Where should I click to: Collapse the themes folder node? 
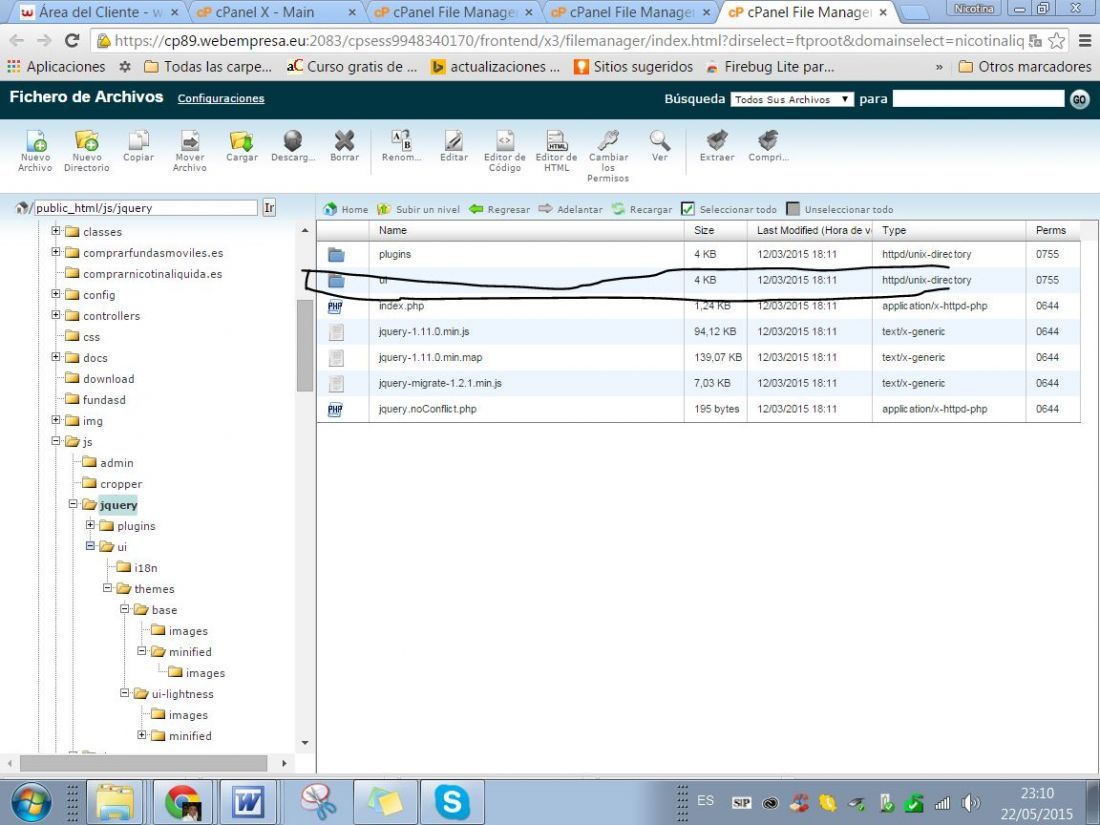[x=107, y=588]
